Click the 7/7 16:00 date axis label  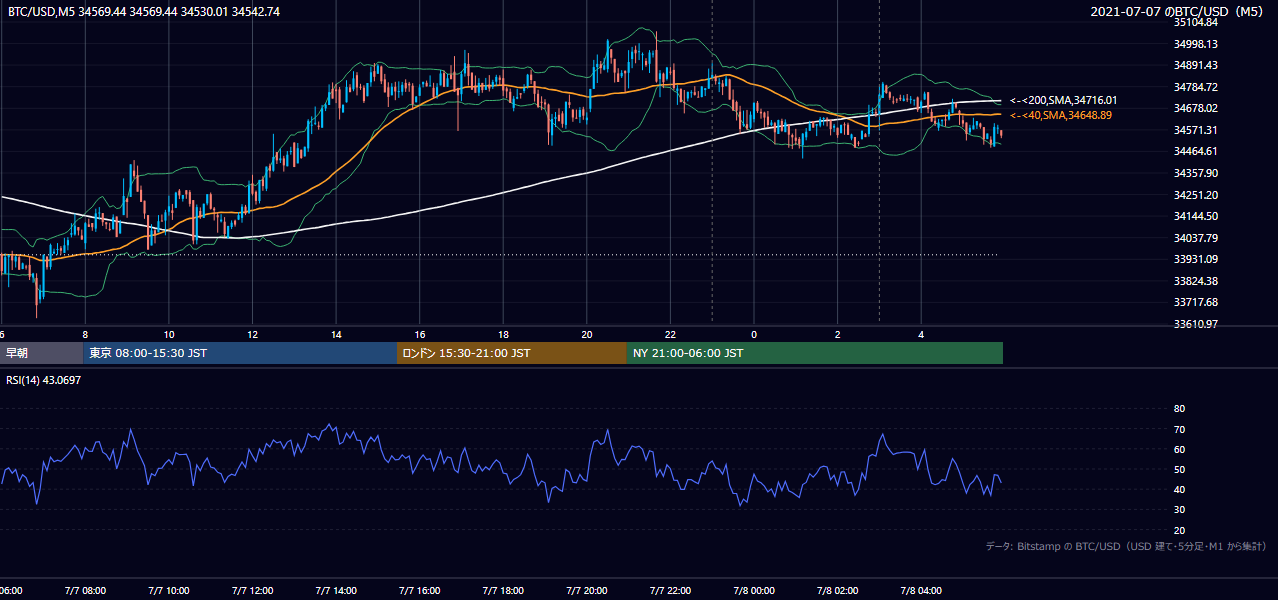(420, 591)
